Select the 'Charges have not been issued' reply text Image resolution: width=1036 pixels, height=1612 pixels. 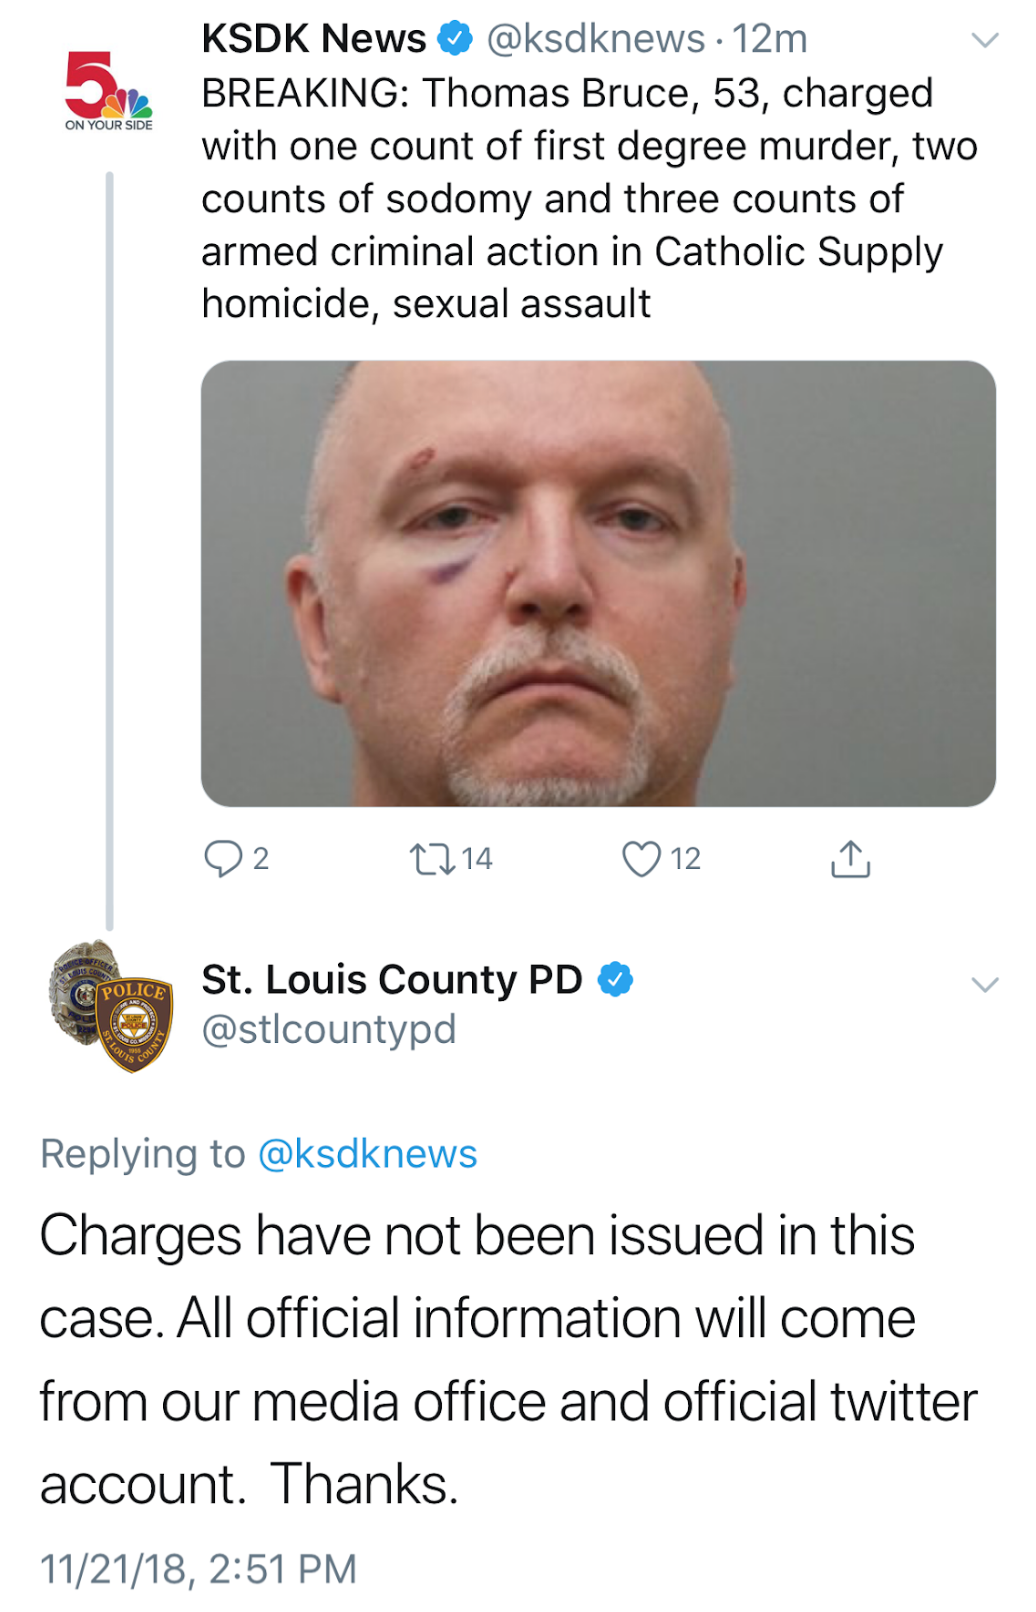tap(508, 1359)
